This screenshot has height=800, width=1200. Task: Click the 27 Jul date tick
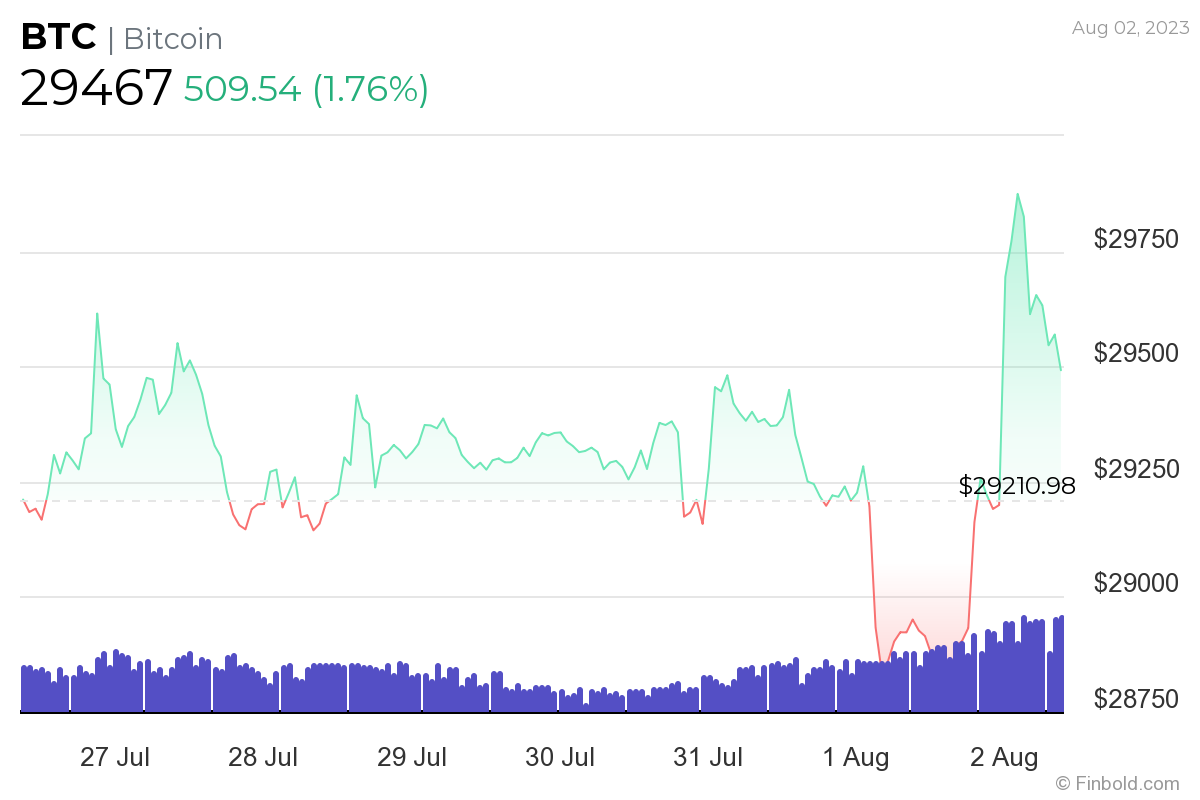[x=115, y=757]
